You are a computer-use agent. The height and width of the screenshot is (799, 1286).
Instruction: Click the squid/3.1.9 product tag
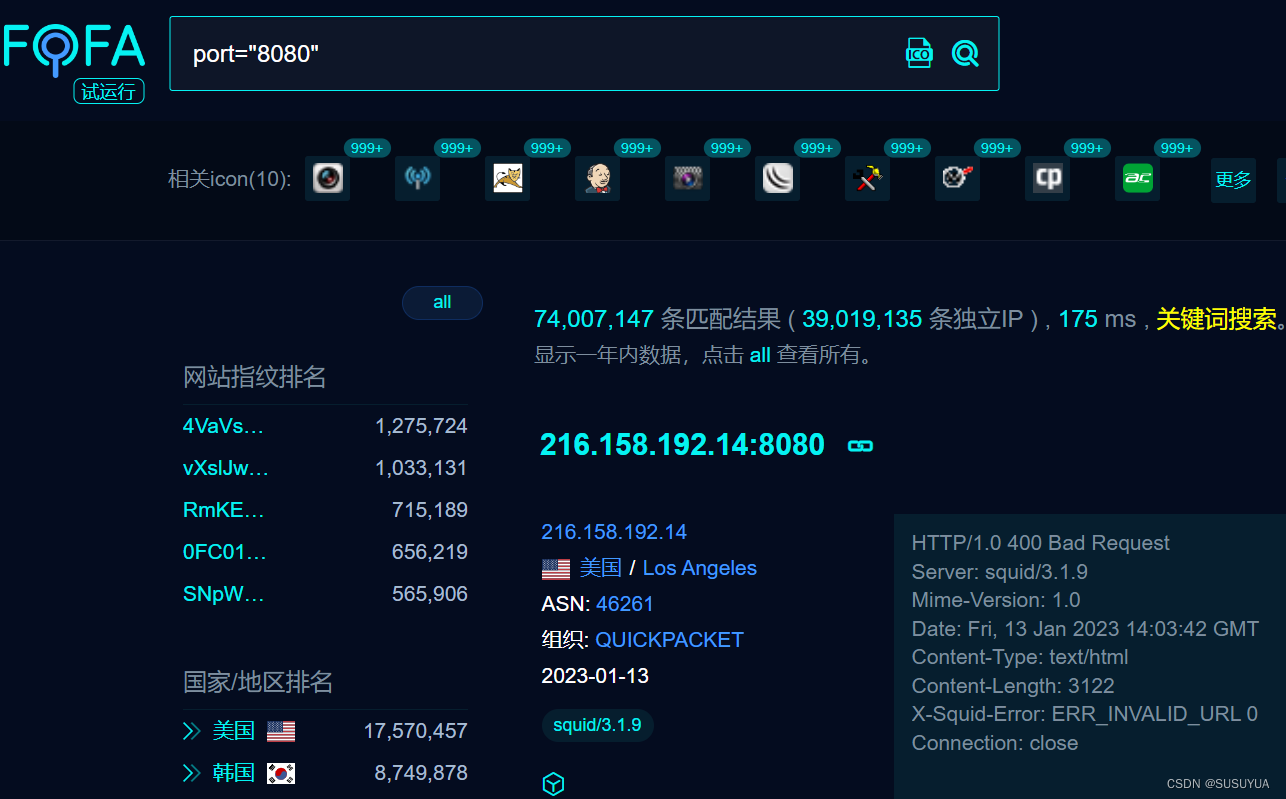pyautogui.click(x=597, y=725)
